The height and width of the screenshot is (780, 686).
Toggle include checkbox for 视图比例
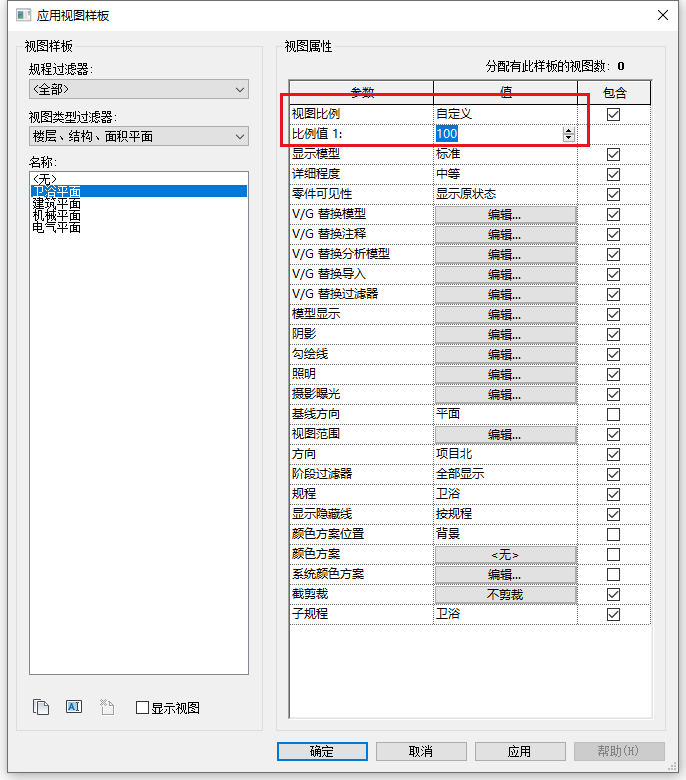point(613,114)
